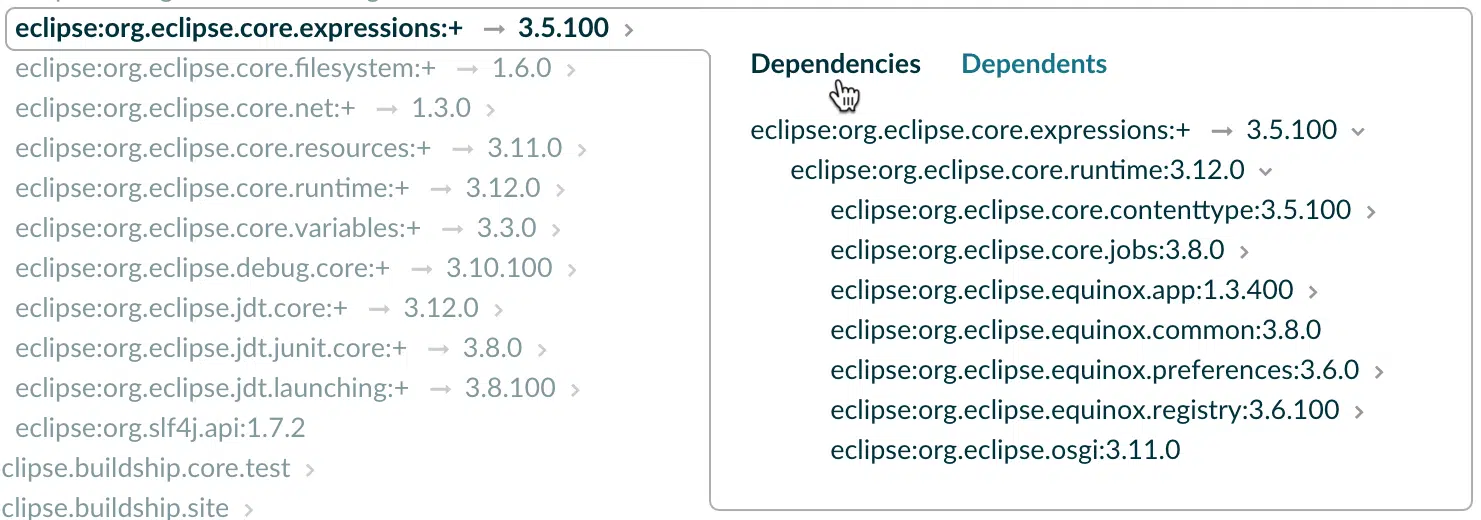1481x520 pixels.
Task: Expand the buildship.core.test project chevron
Action: click(310, 470)
